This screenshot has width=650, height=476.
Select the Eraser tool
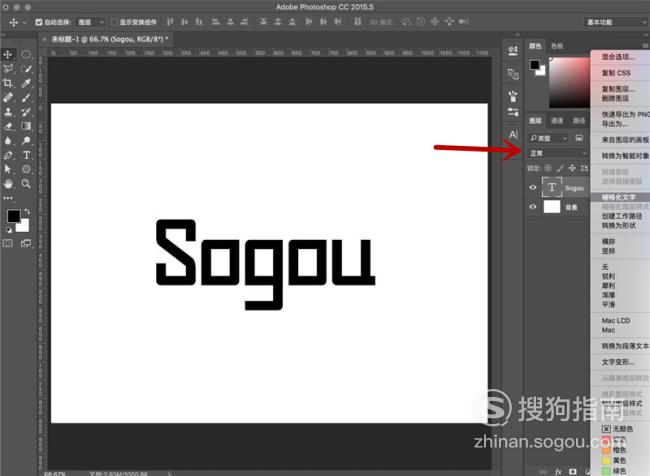pyautogui.click(x=8, y=126)
